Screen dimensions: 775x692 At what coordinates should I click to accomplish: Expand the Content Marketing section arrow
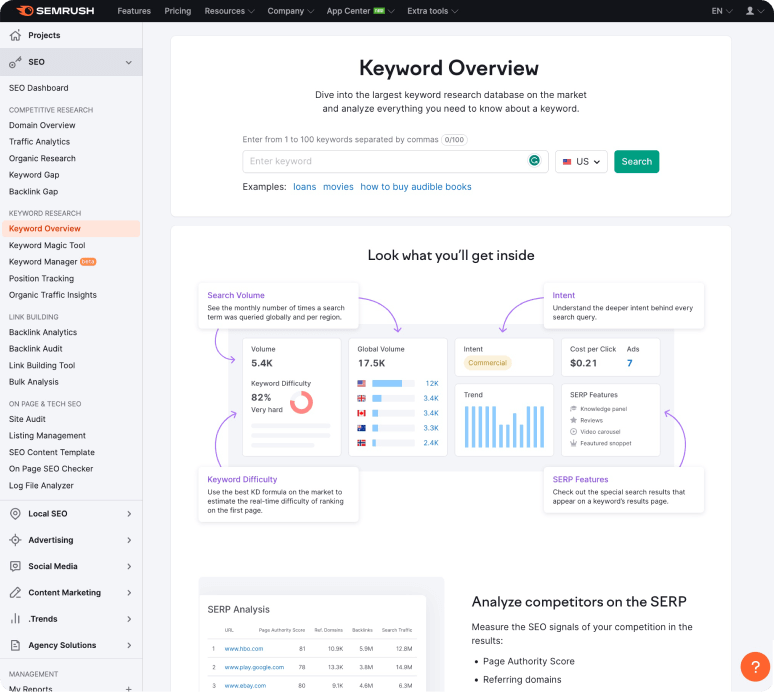tap(129, 592)
